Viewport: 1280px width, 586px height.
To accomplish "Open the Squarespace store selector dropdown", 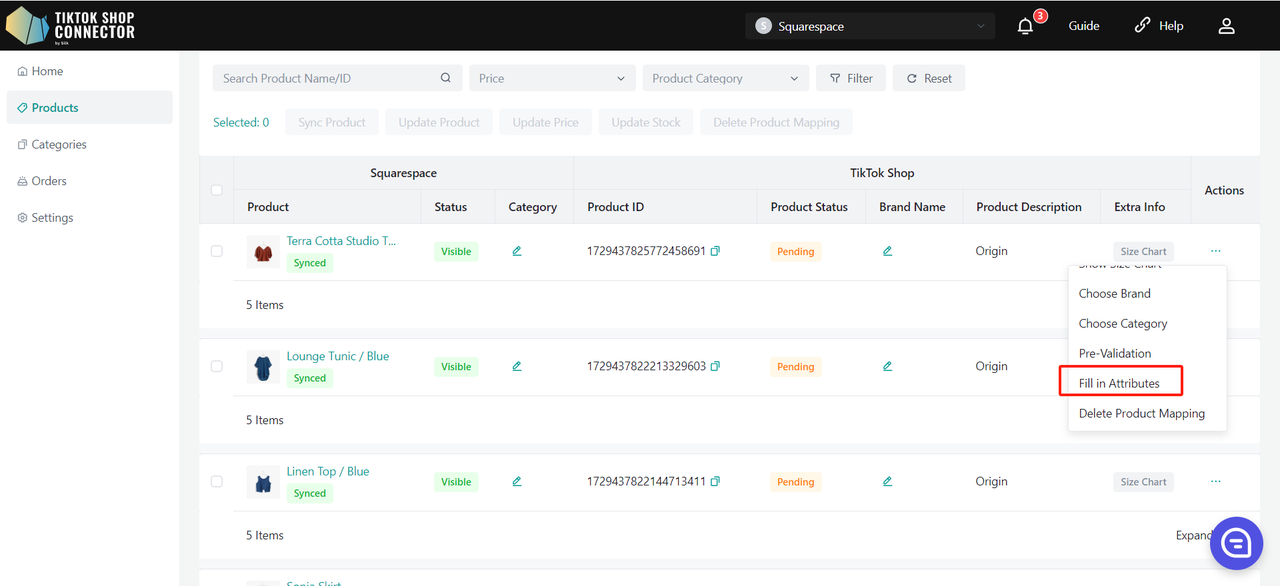I will tap(870, 26).
